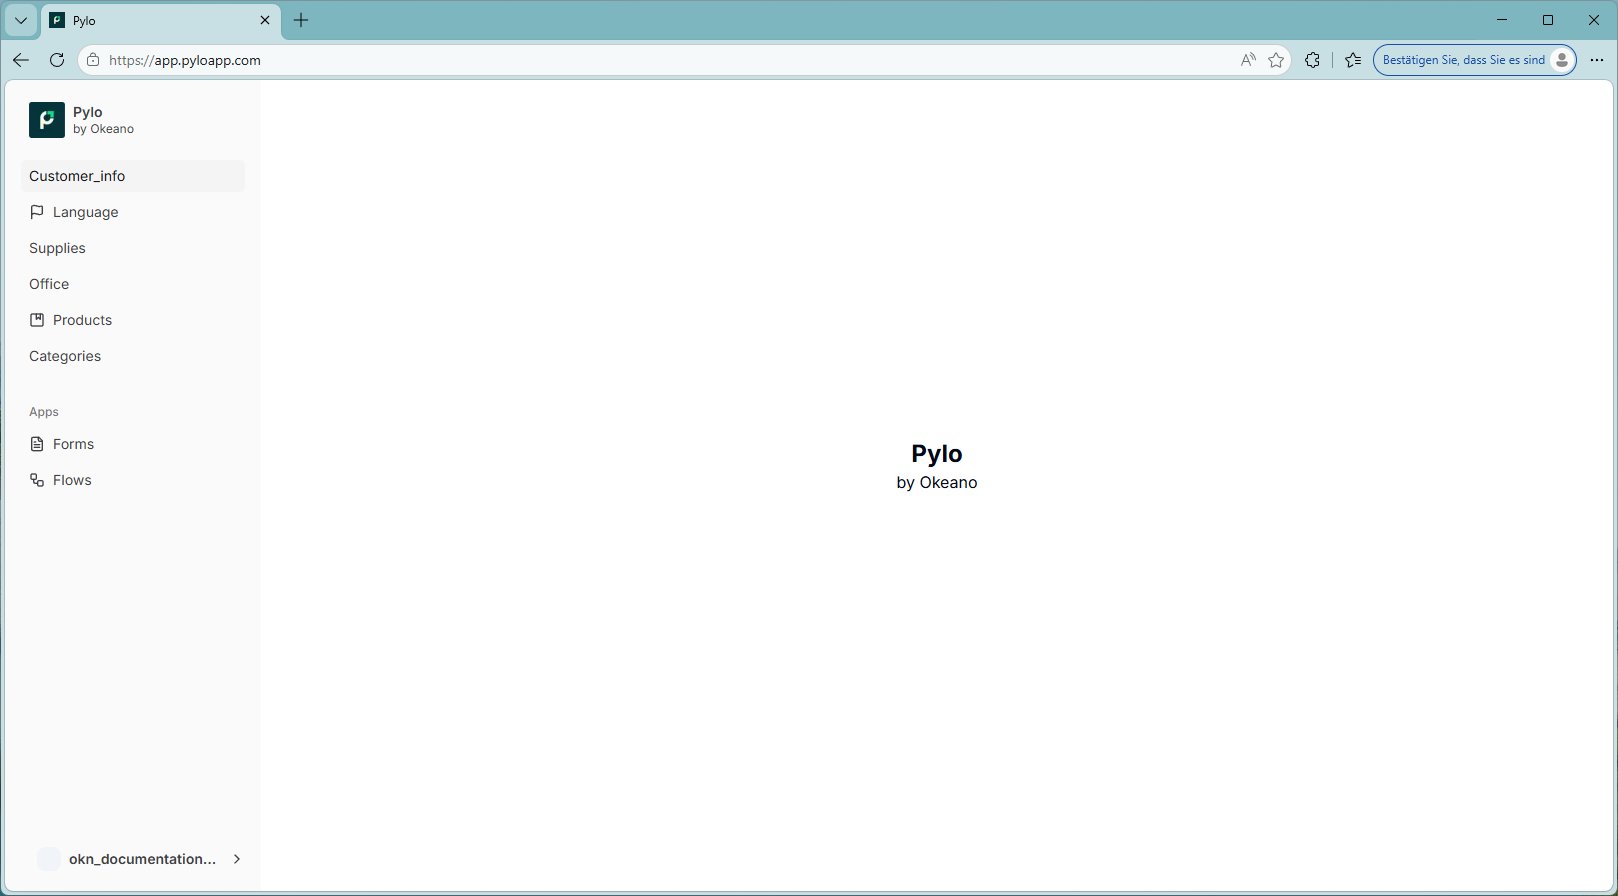Screen dimensions: 1618x896
Task: Click the Pylo logo icon in sidebar
Action: (46, 120)
